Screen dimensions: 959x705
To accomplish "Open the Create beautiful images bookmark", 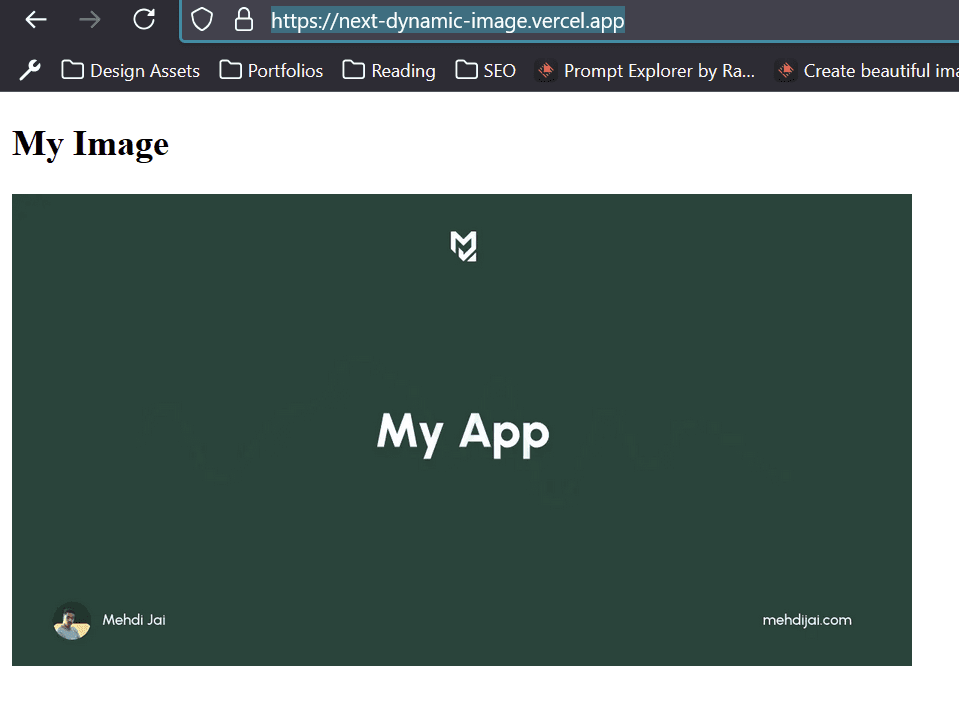I will tap(866, 70).
